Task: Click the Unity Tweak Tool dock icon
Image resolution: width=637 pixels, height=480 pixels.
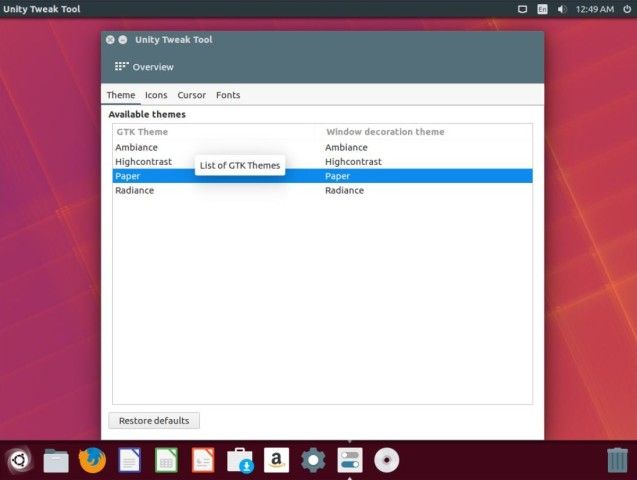Action: 350,460
